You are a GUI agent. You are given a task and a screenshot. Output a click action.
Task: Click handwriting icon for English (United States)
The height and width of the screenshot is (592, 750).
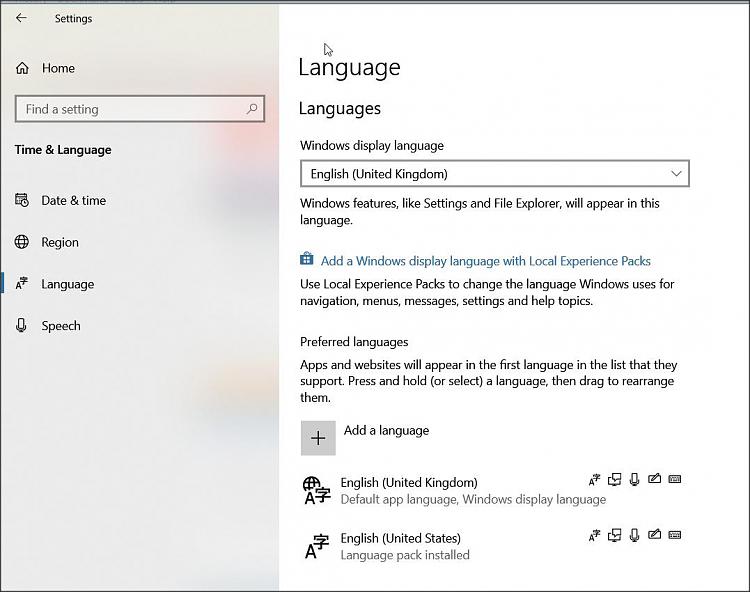click(x=654, y=534)
